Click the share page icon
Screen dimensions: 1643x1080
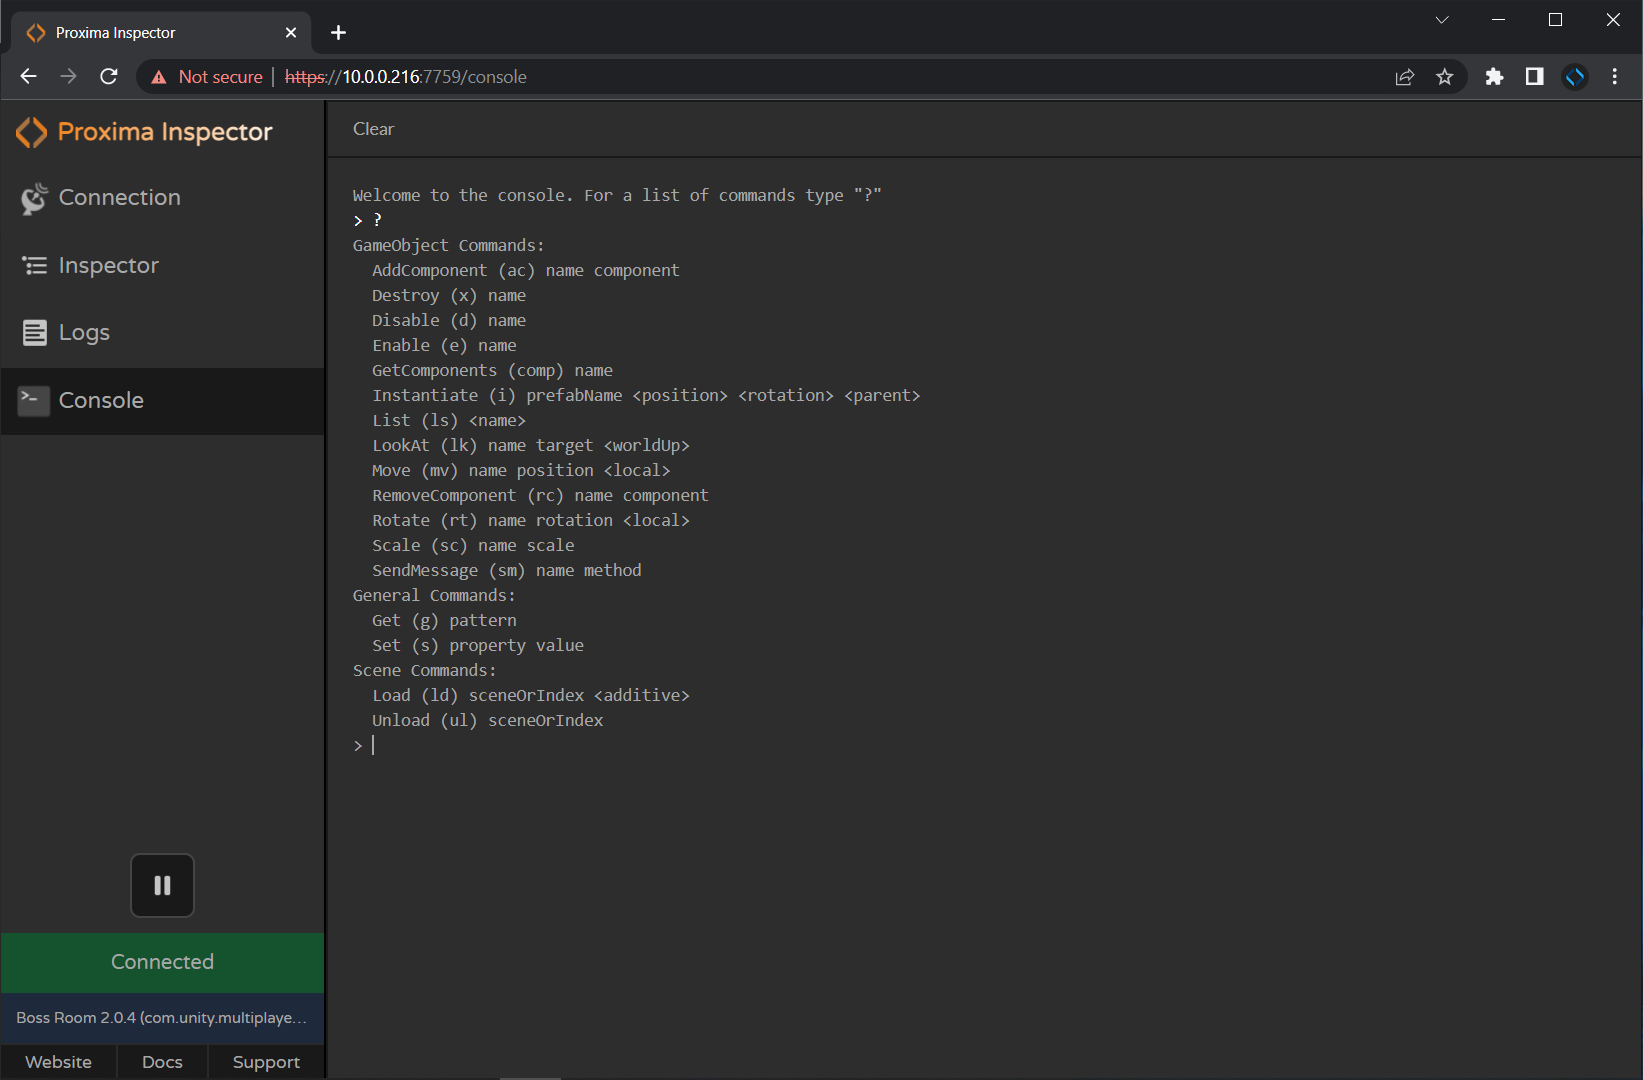(x=1405, y=76)
